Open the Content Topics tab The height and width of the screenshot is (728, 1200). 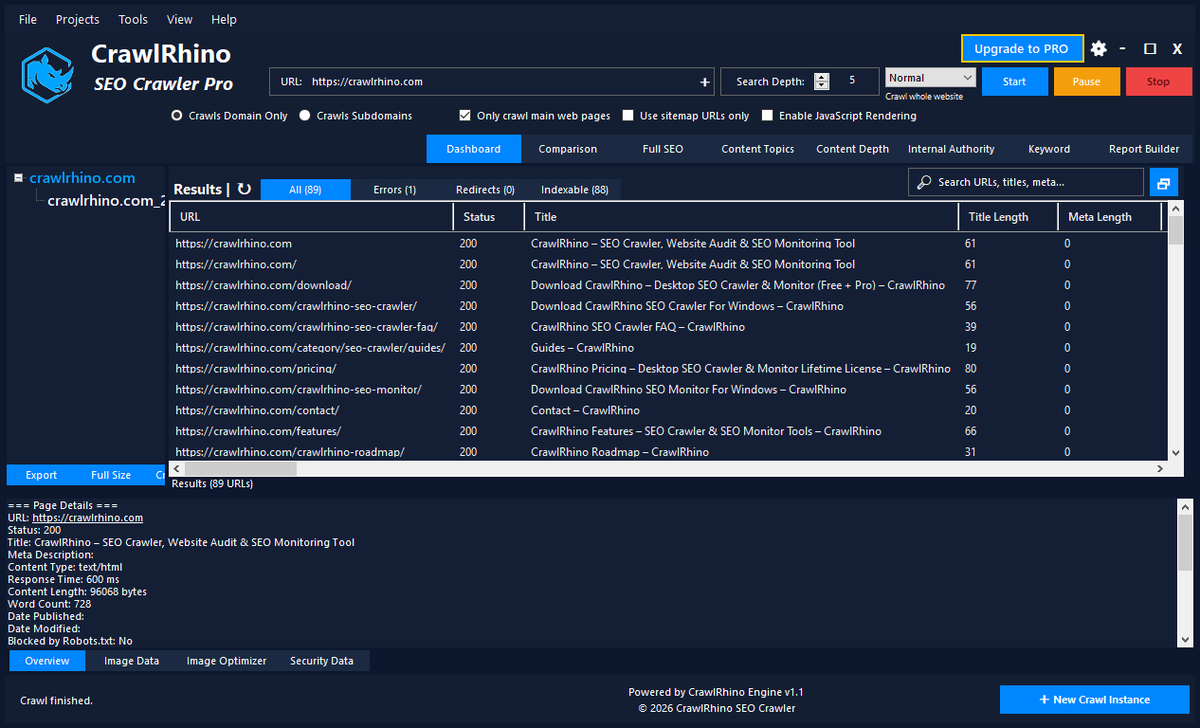pos(758,149)
